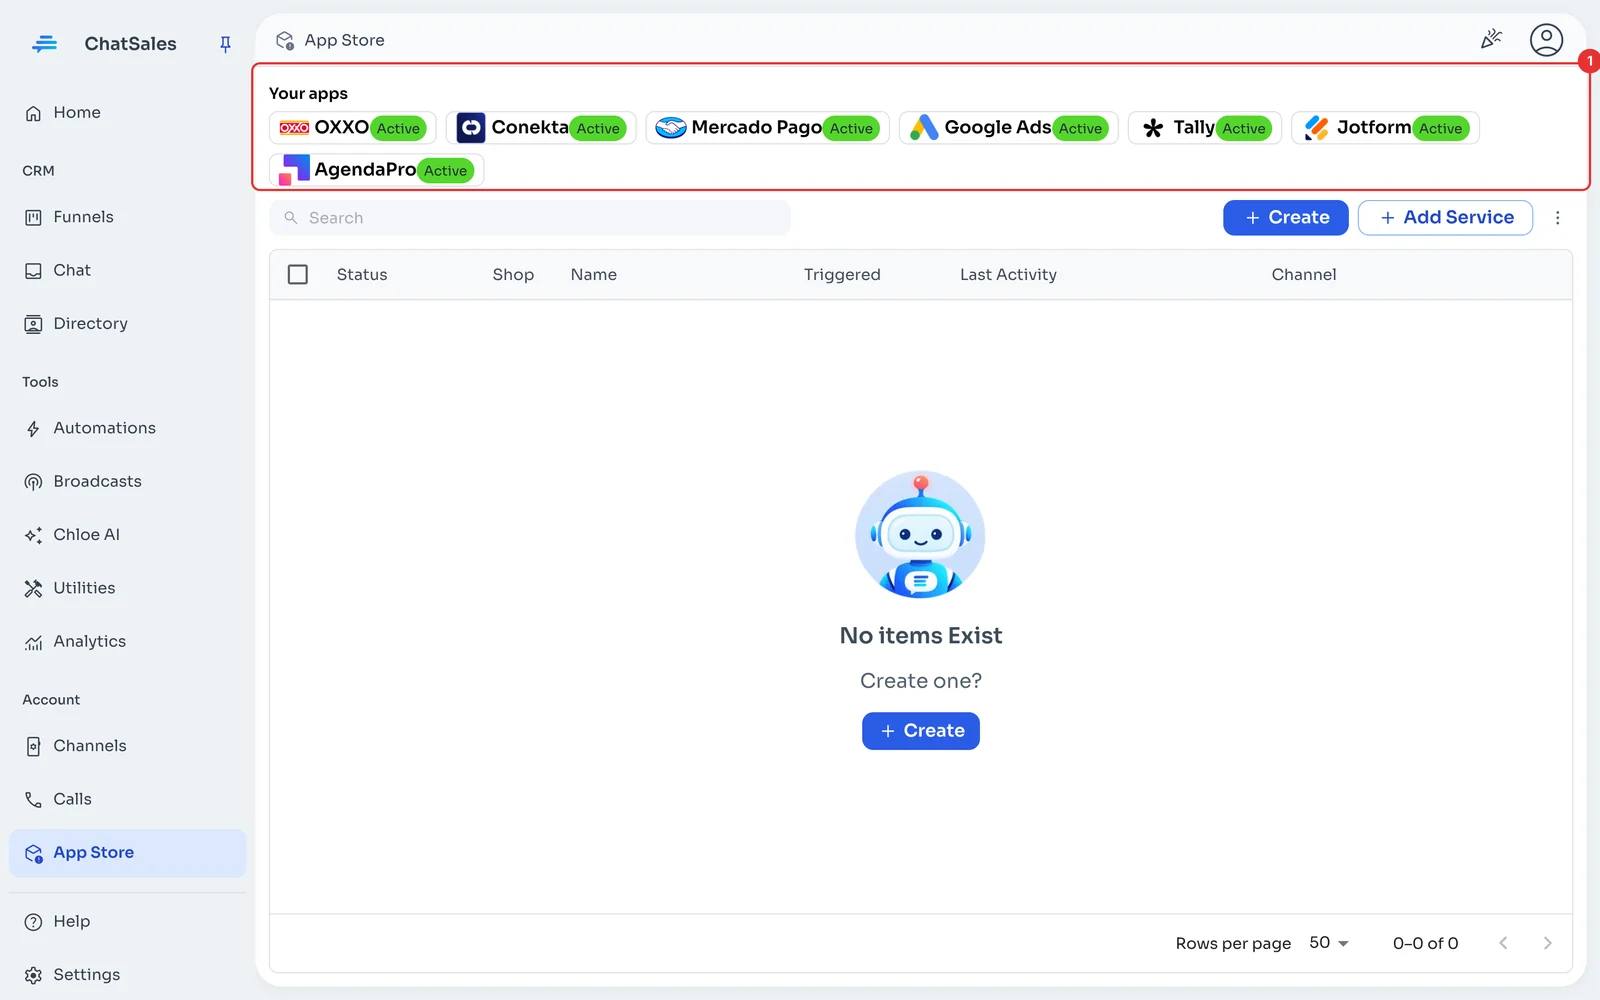Sort by the Last Activity column header

[1008, 275]
